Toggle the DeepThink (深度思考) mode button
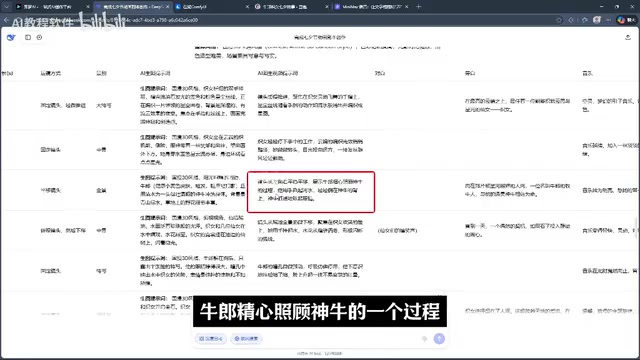The height and width of the screenshot is (360, 640). (x=211, y=339)
